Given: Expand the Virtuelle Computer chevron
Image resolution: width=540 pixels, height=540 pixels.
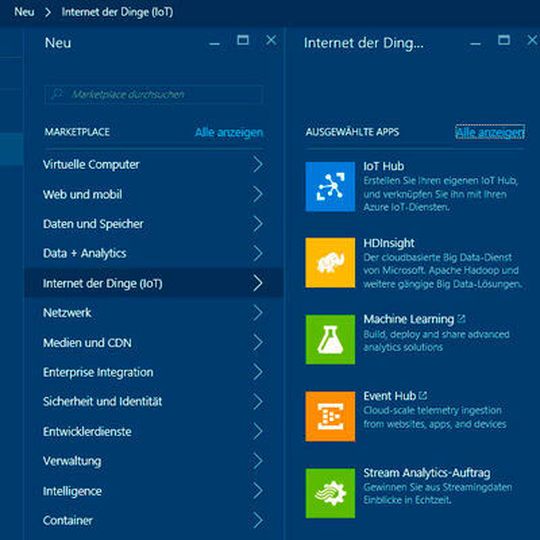Looking at the screenshot, I should coord(258,164).
